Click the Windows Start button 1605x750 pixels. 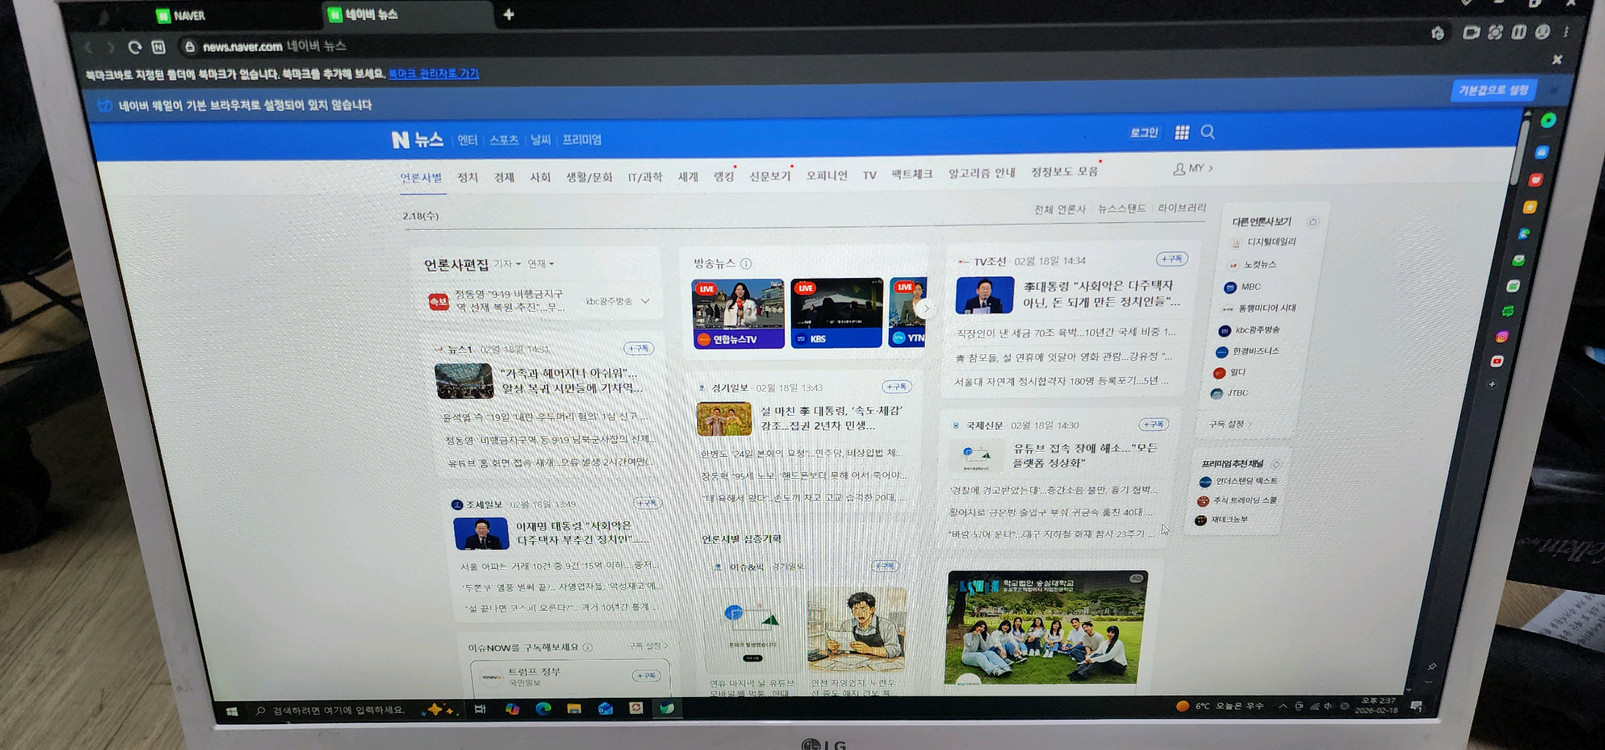[232, 711]
